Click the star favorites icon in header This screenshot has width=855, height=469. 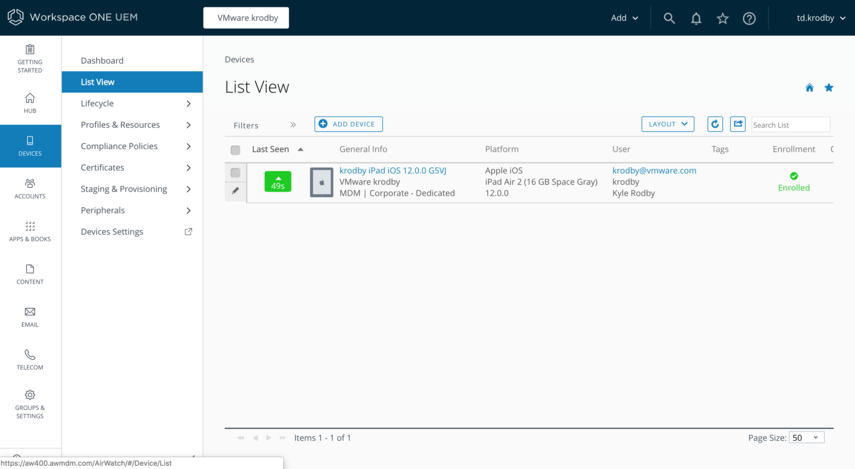click(722, 18)
